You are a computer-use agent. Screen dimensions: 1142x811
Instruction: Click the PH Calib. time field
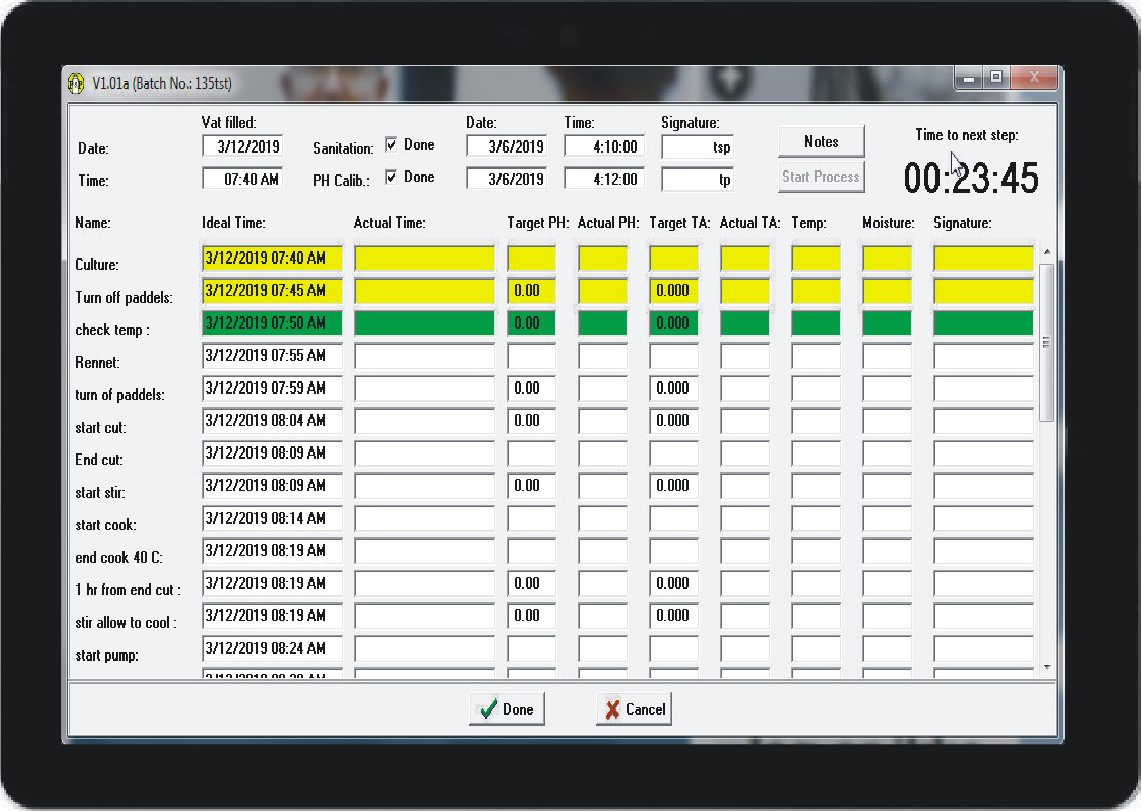[604, 179]
